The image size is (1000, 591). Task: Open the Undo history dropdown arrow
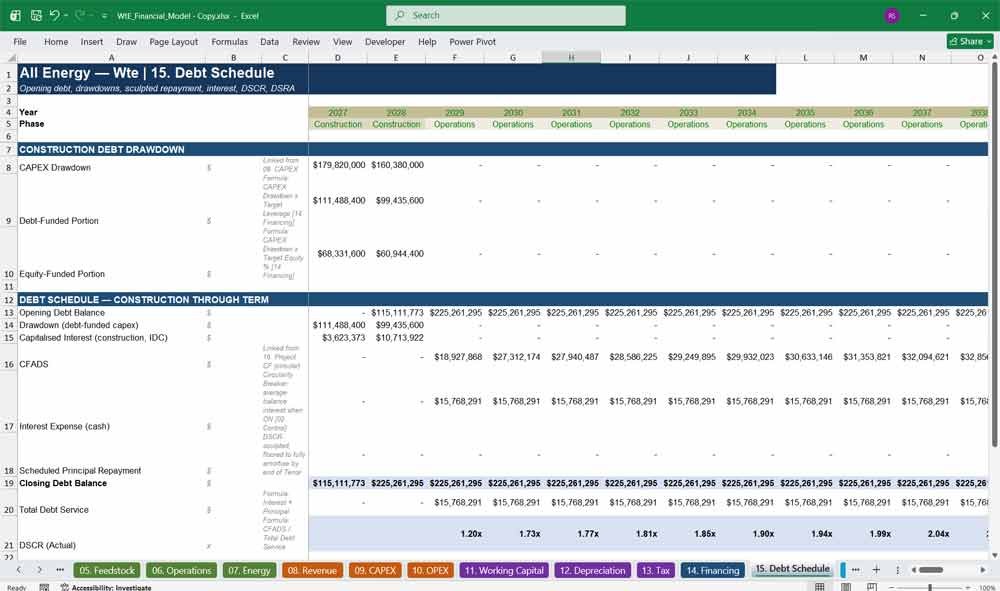[x=66, y=15]
